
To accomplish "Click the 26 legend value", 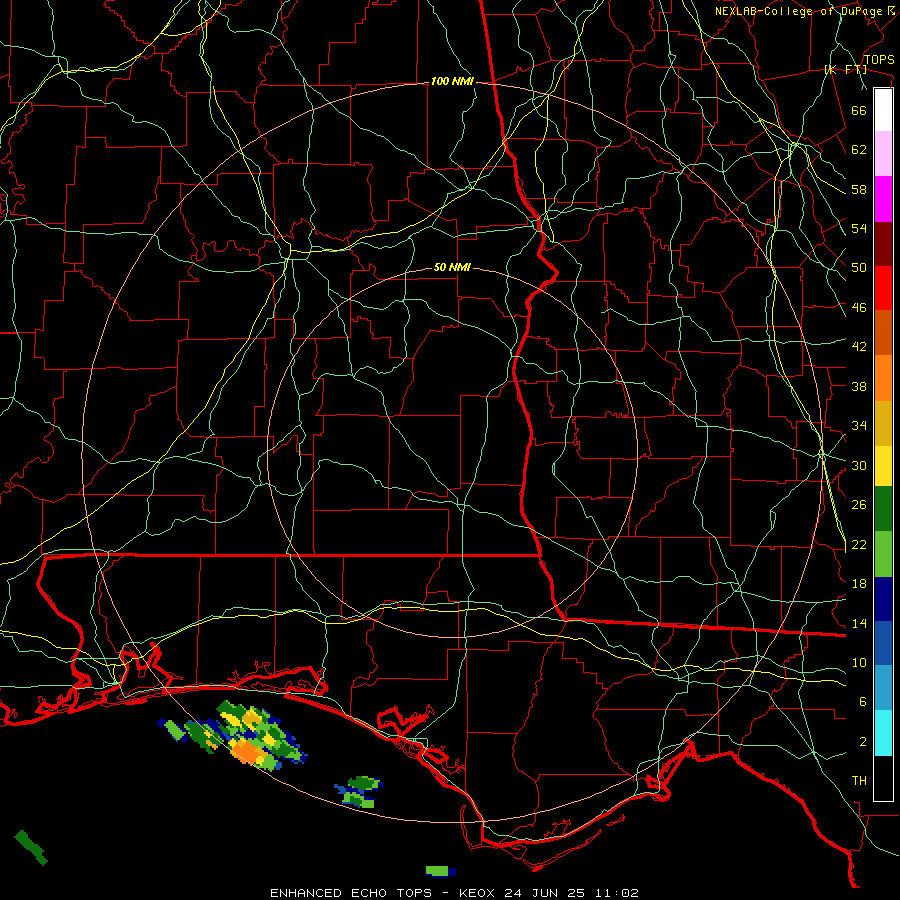I will coord(859,505).
